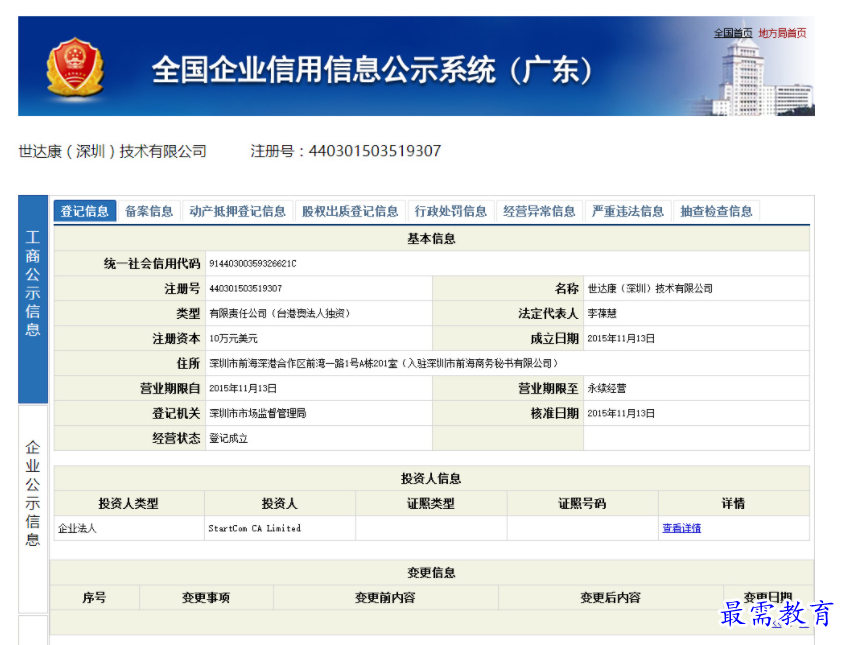This screenshot has width=842, height=645.
Task: View the 经营异常信息 tab
Action: 539,211
